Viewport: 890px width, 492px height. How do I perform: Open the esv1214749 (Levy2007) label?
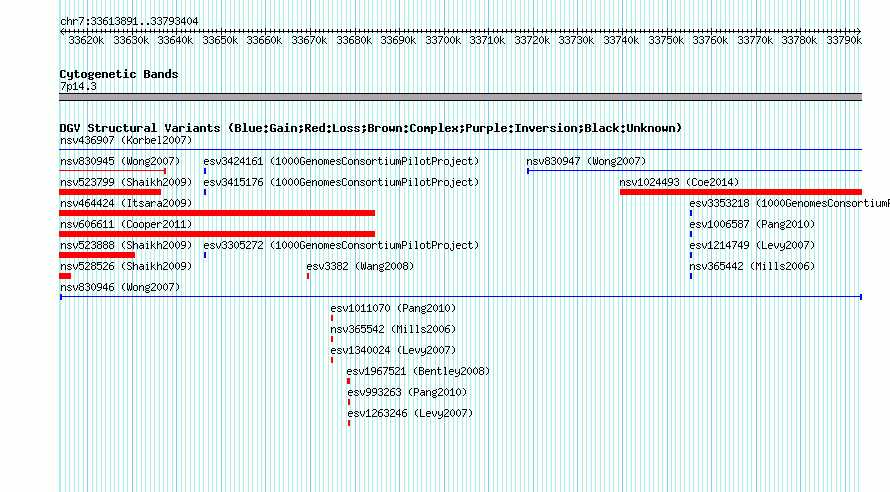click(x=752, y=245)
